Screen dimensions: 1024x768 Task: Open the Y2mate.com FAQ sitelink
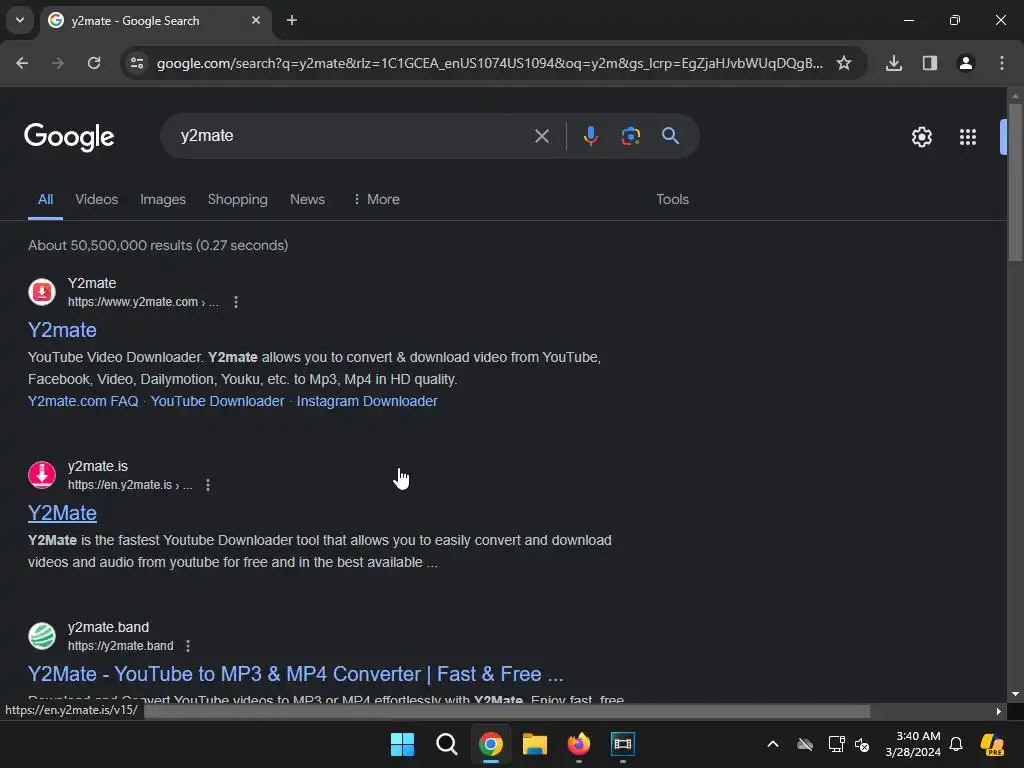pos(83,402)
